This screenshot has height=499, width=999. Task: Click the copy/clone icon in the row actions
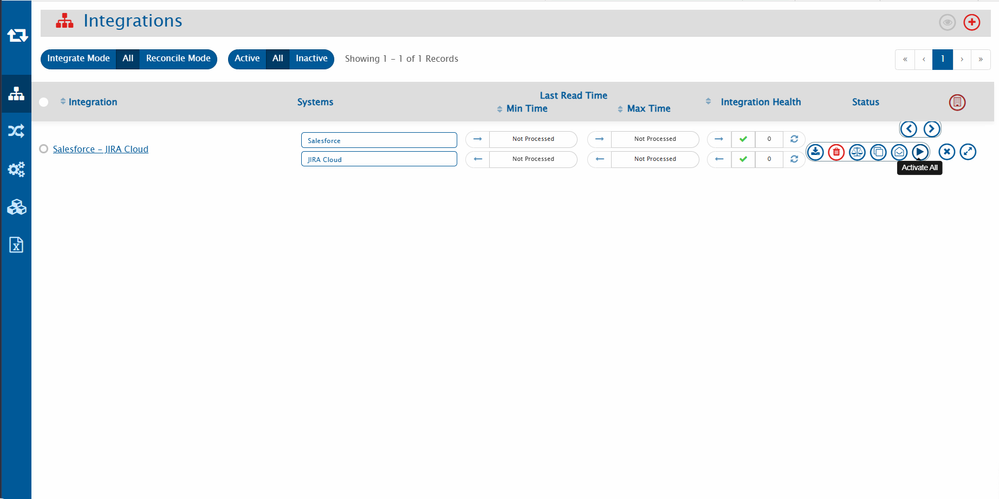click(878, 152)
